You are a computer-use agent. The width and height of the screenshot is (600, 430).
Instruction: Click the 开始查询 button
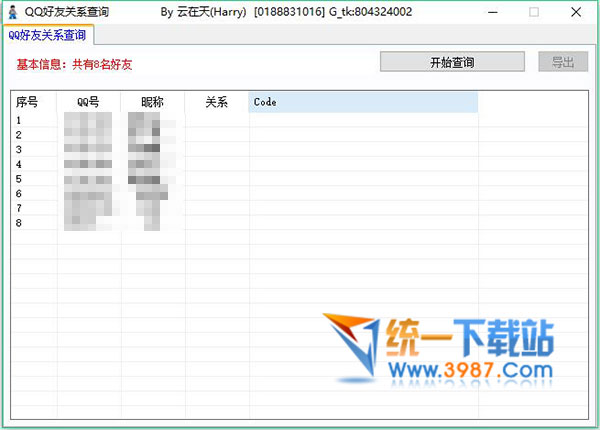coord(452,62)
